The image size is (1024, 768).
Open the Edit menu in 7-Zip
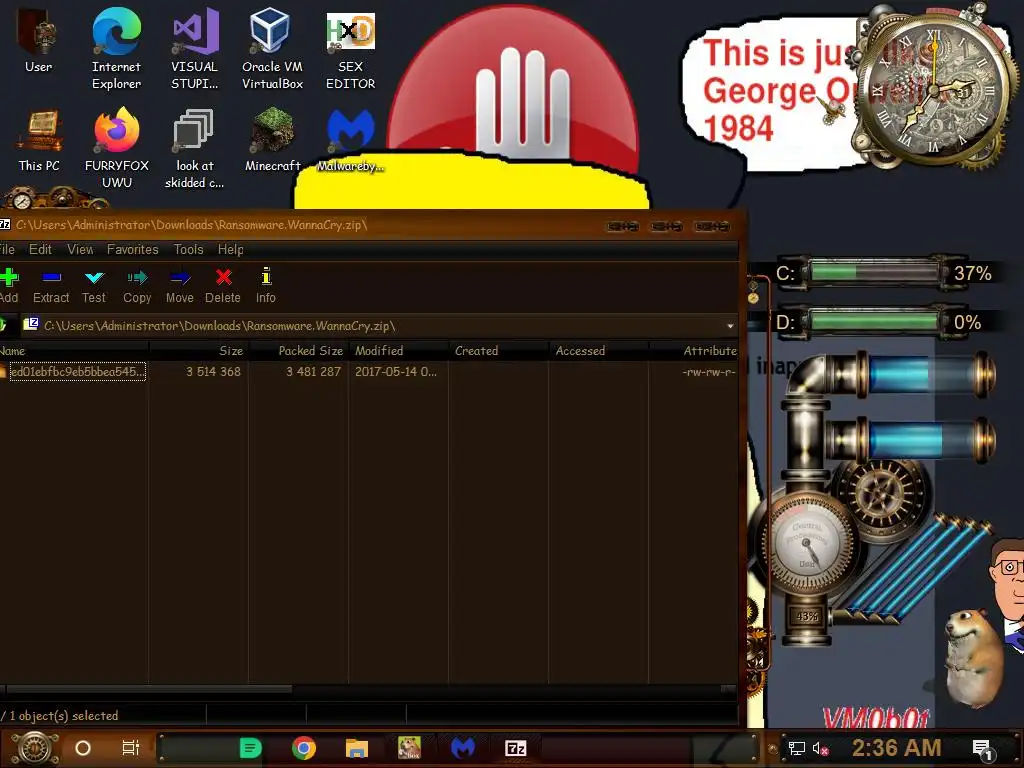(40, 249)
